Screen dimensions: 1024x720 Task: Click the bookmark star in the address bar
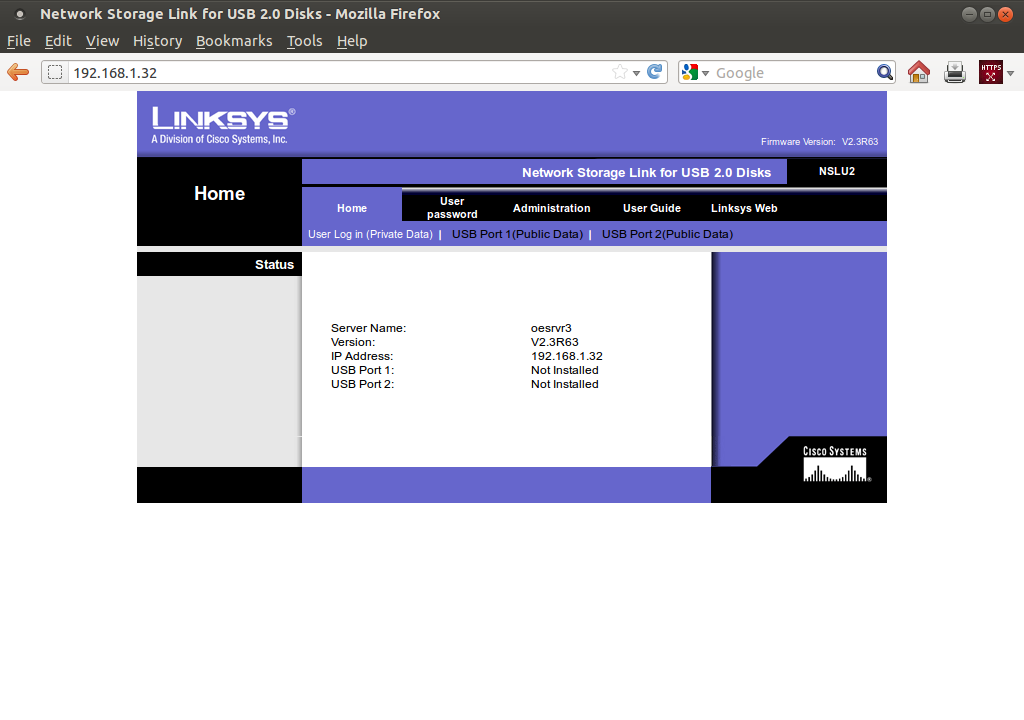(x=618, y=71)
